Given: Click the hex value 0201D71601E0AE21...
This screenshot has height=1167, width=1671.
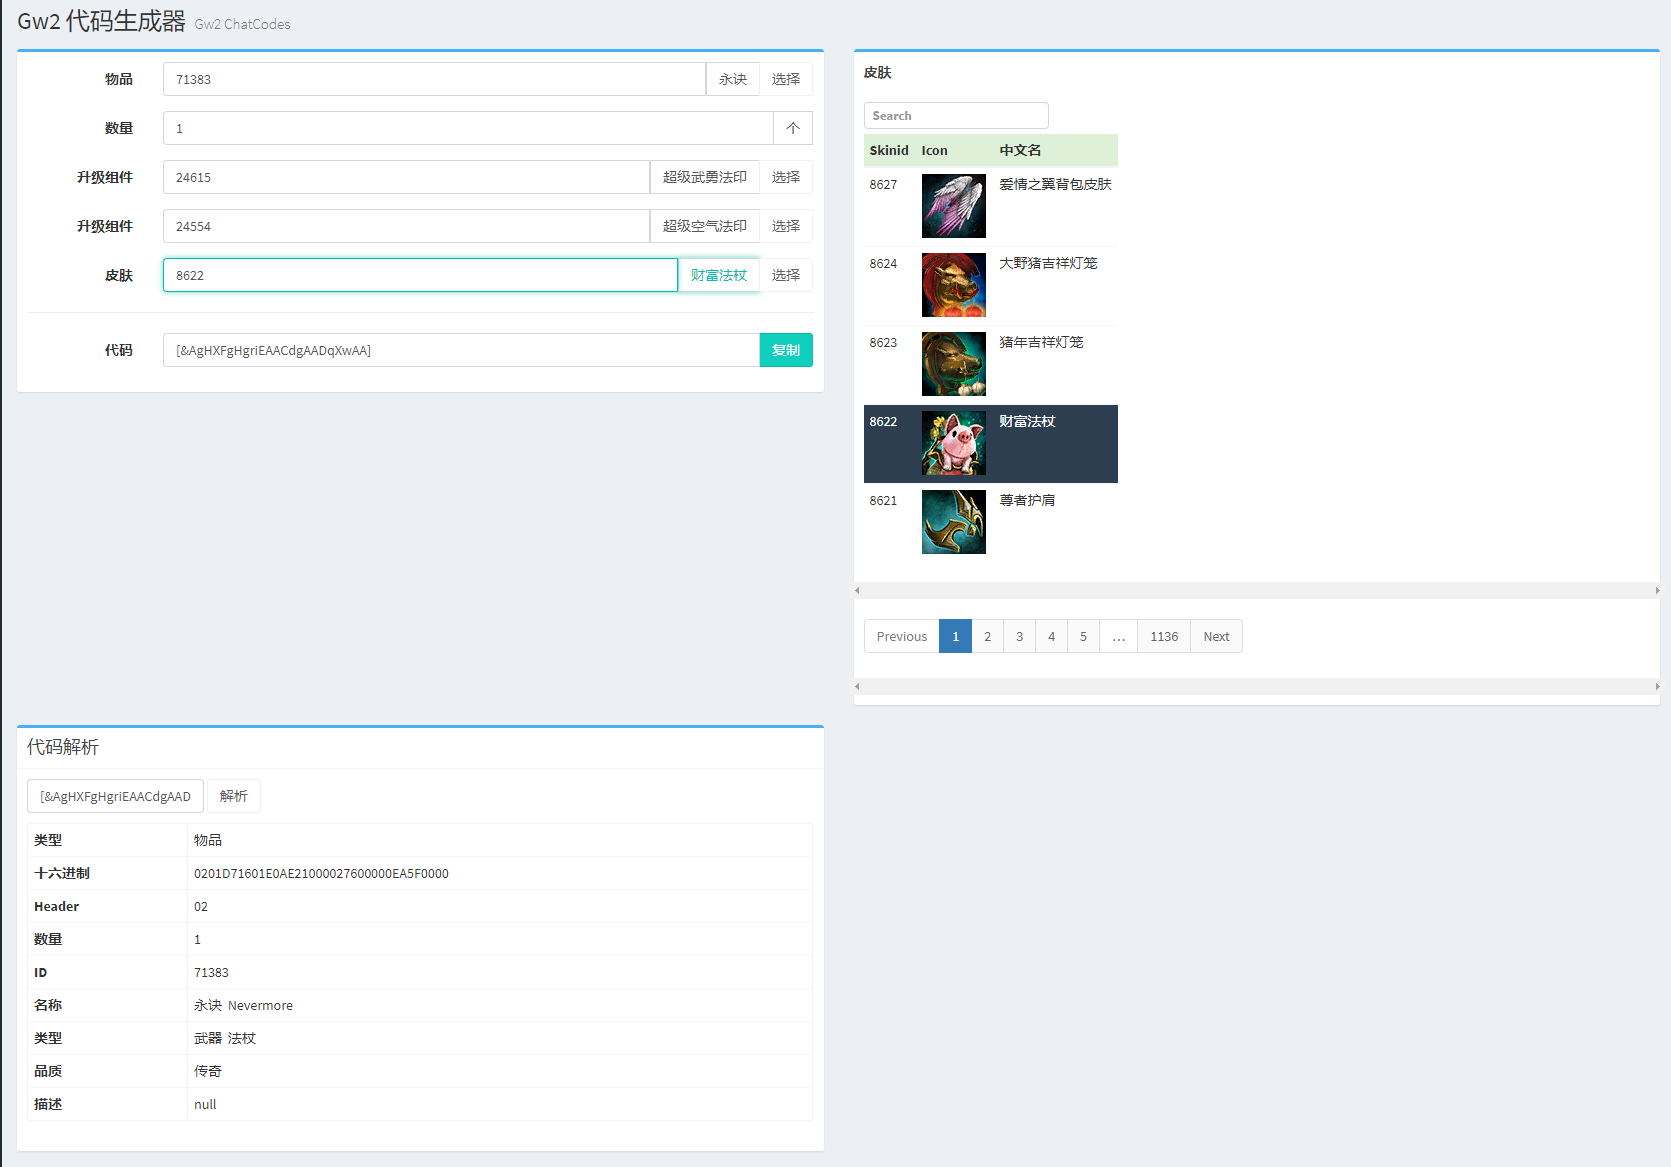Looking at the screenshot, I should coord(321,873).
